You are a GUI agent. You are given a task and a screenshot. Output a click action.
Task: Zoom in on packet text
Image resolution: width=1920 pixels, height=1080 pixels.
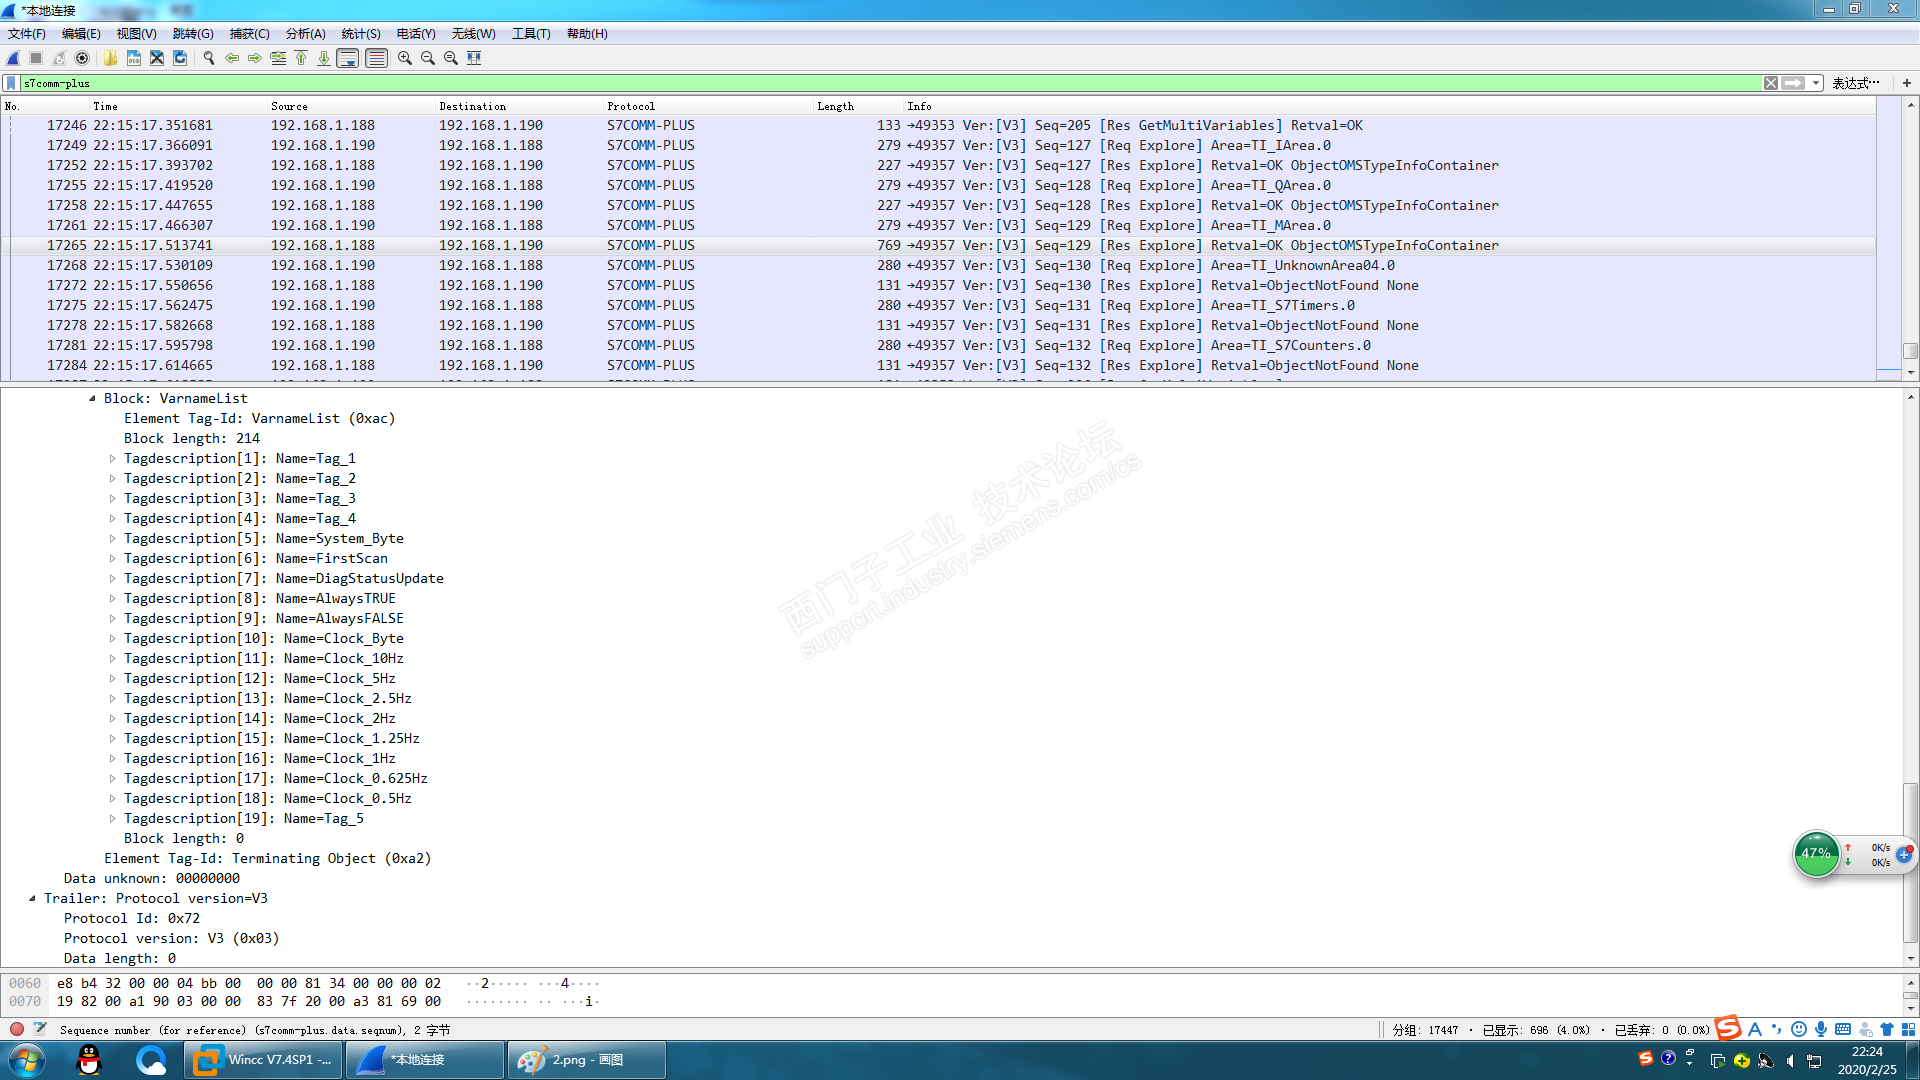[x=405, y=58]
